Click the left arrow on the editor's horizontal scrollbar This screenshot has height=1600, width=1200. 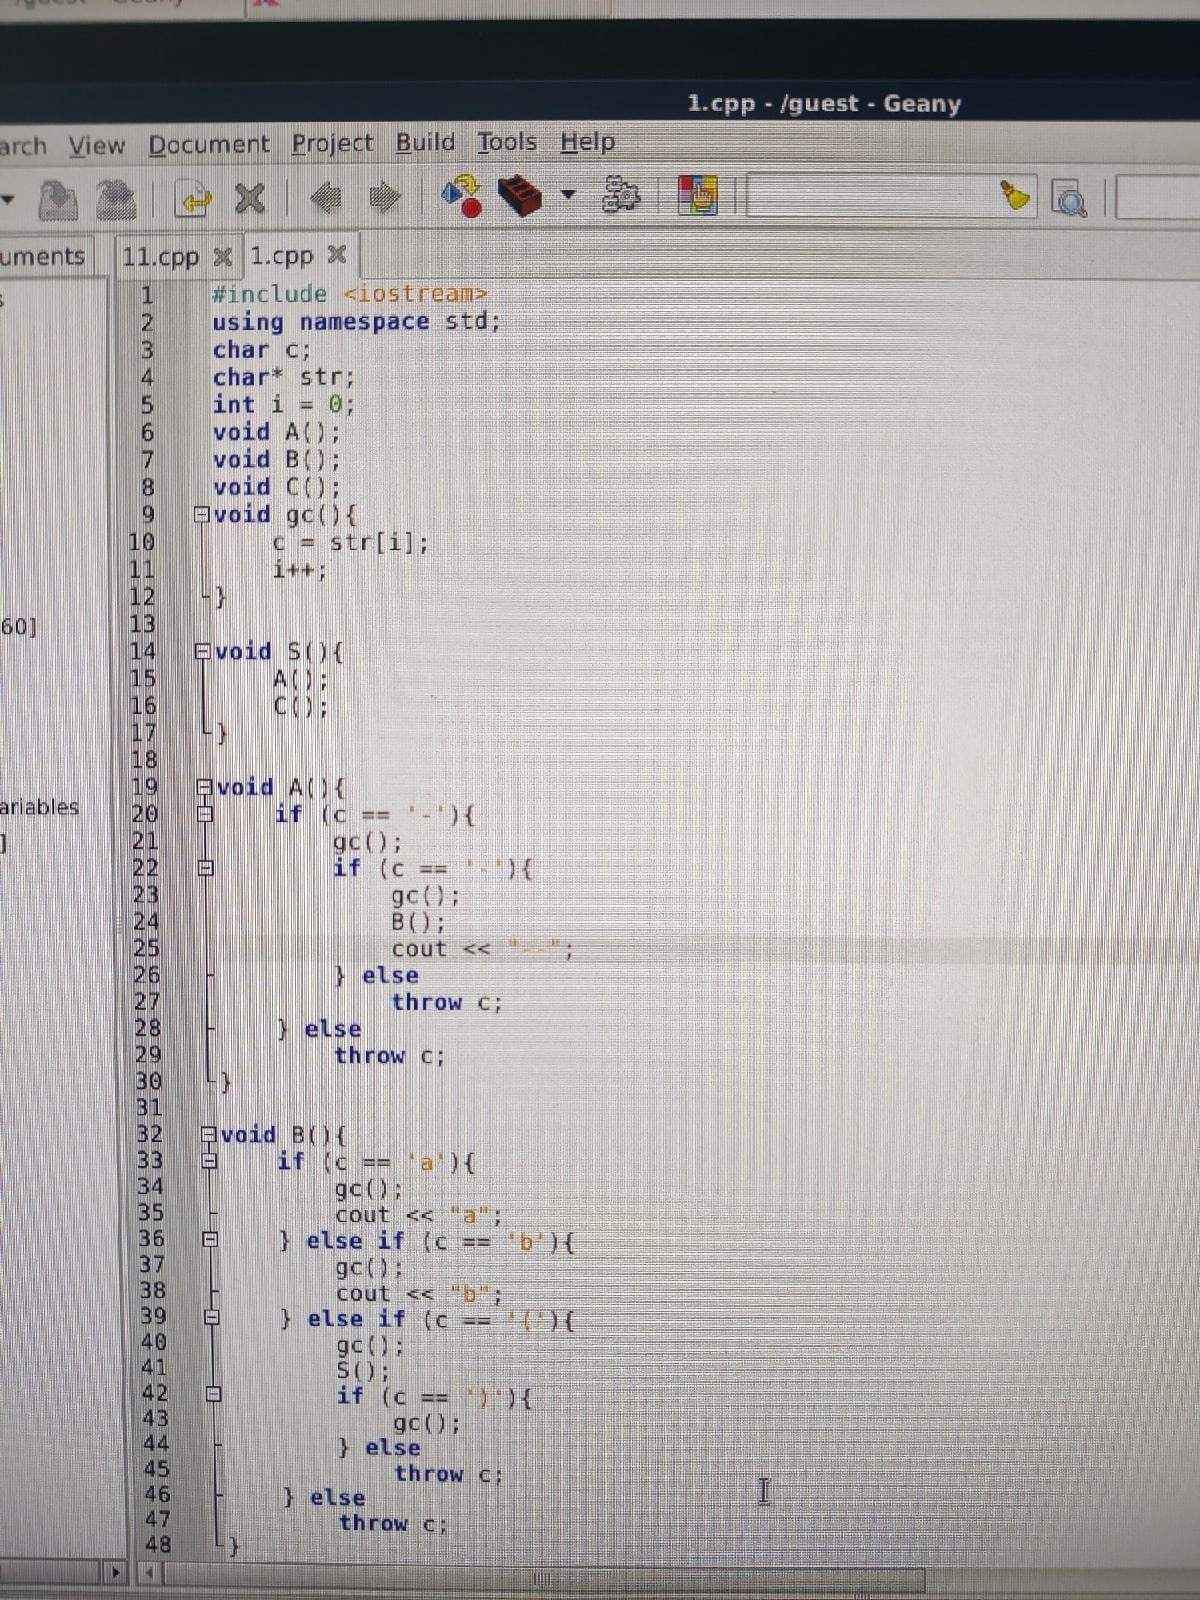(150, 1574)
